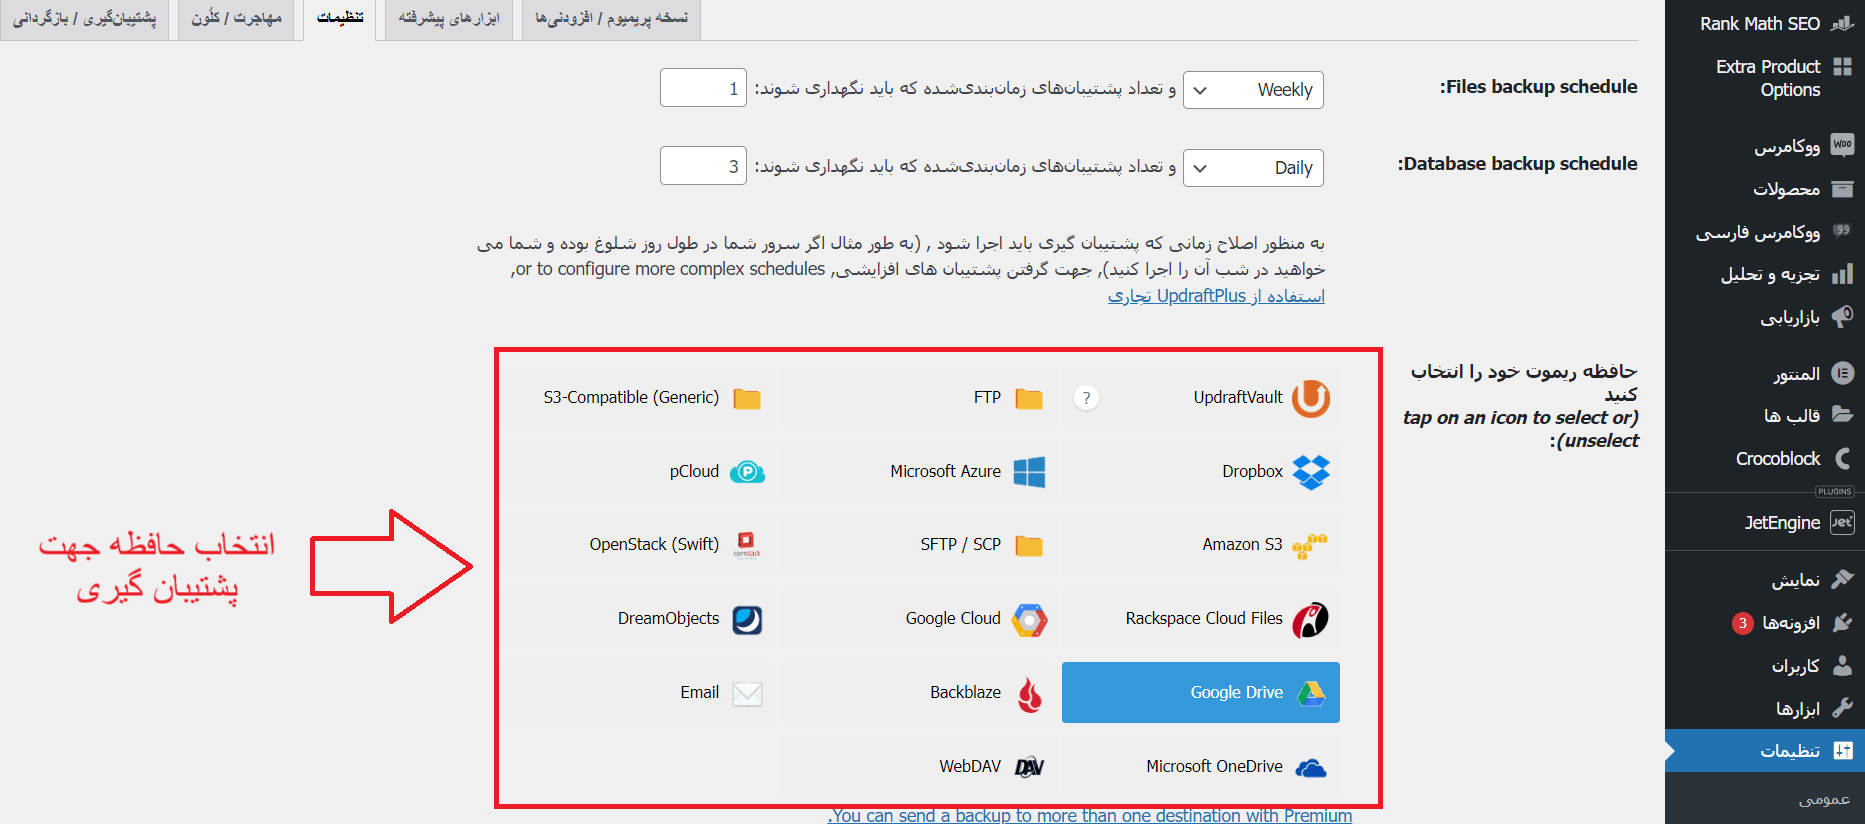Open the ووکامرس فارسی menu item
Viewport: 1865px width, 824px height.
tap(1765, 232)
